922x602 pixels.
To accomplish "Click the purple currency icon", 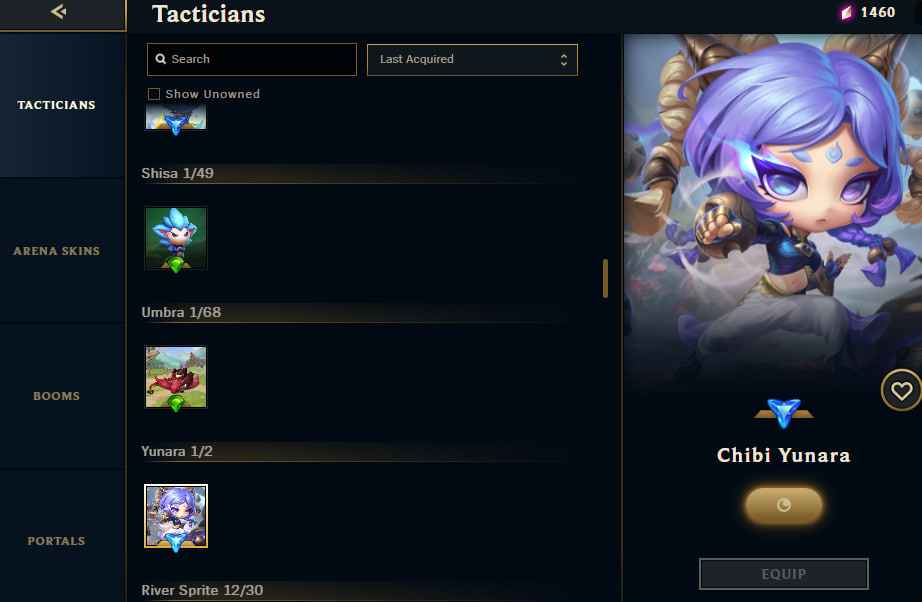I will click(847, 13).
